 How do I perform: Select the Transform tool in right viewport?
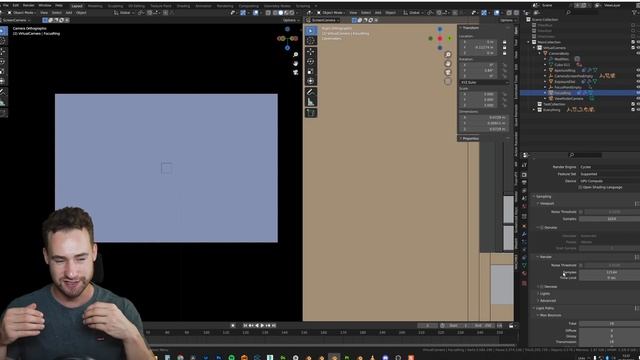pos(311,81)
